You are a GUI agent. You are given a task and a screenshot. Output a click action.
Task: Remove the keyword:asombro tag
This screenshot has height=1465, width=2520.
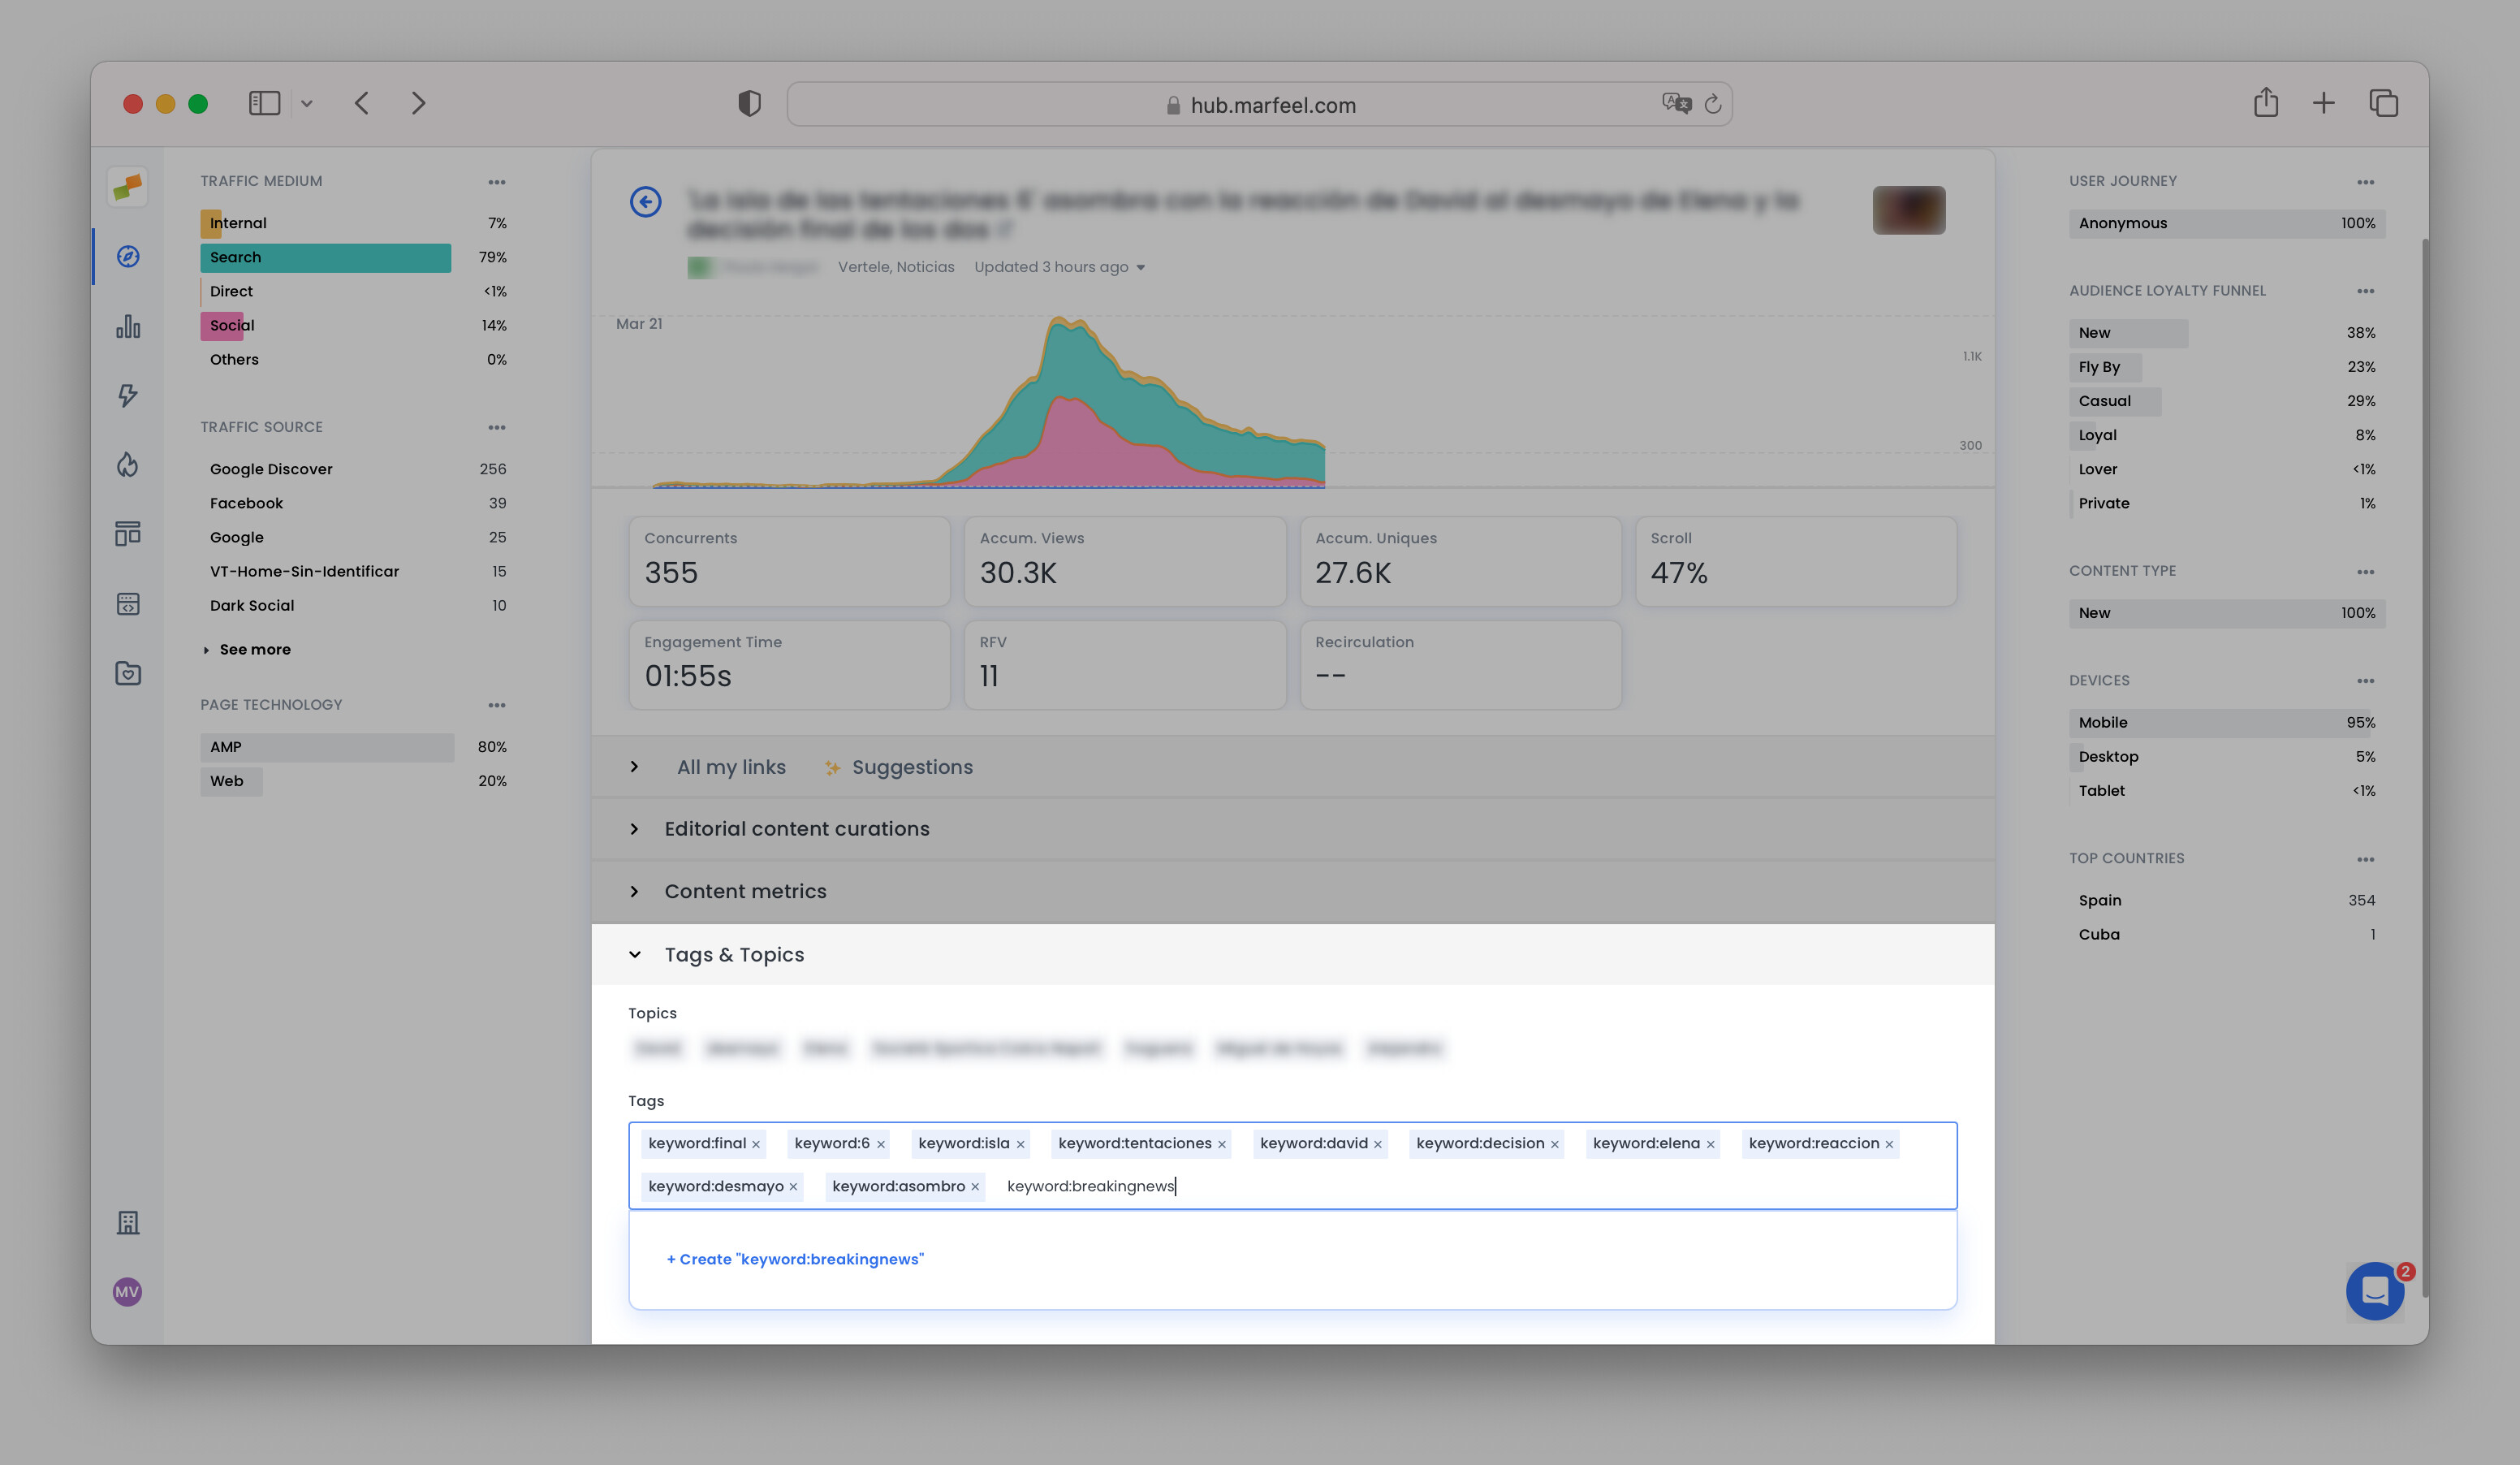pyautogui.click(x=975, y=1187)
